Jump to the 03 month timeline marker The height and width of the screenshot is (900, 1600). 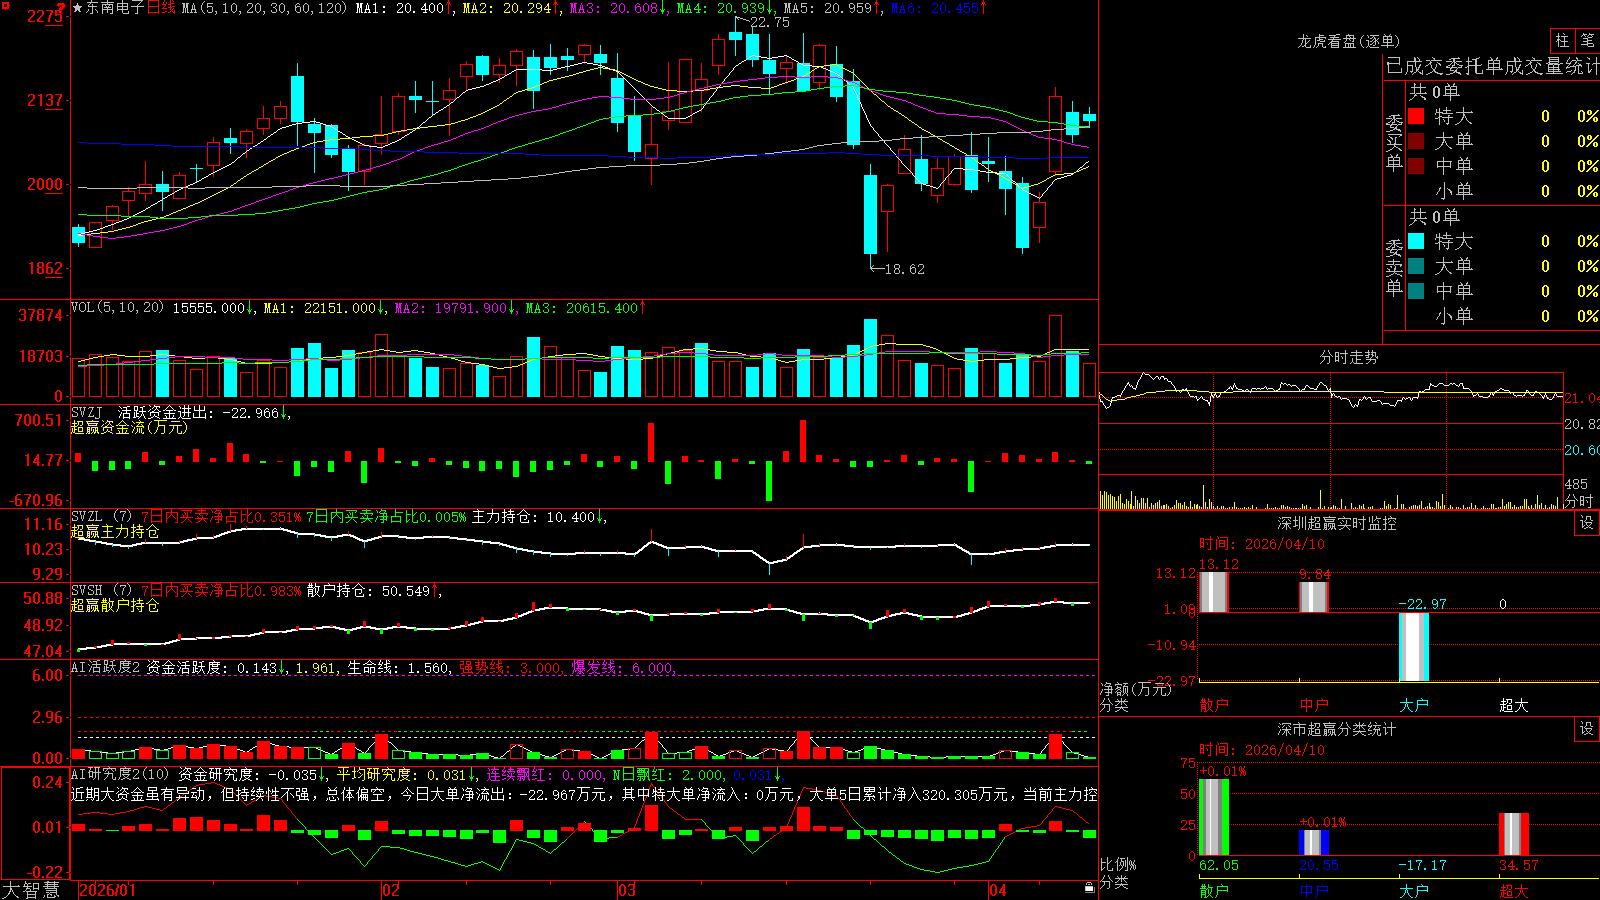pyautogui.click(x=627, y=890)
